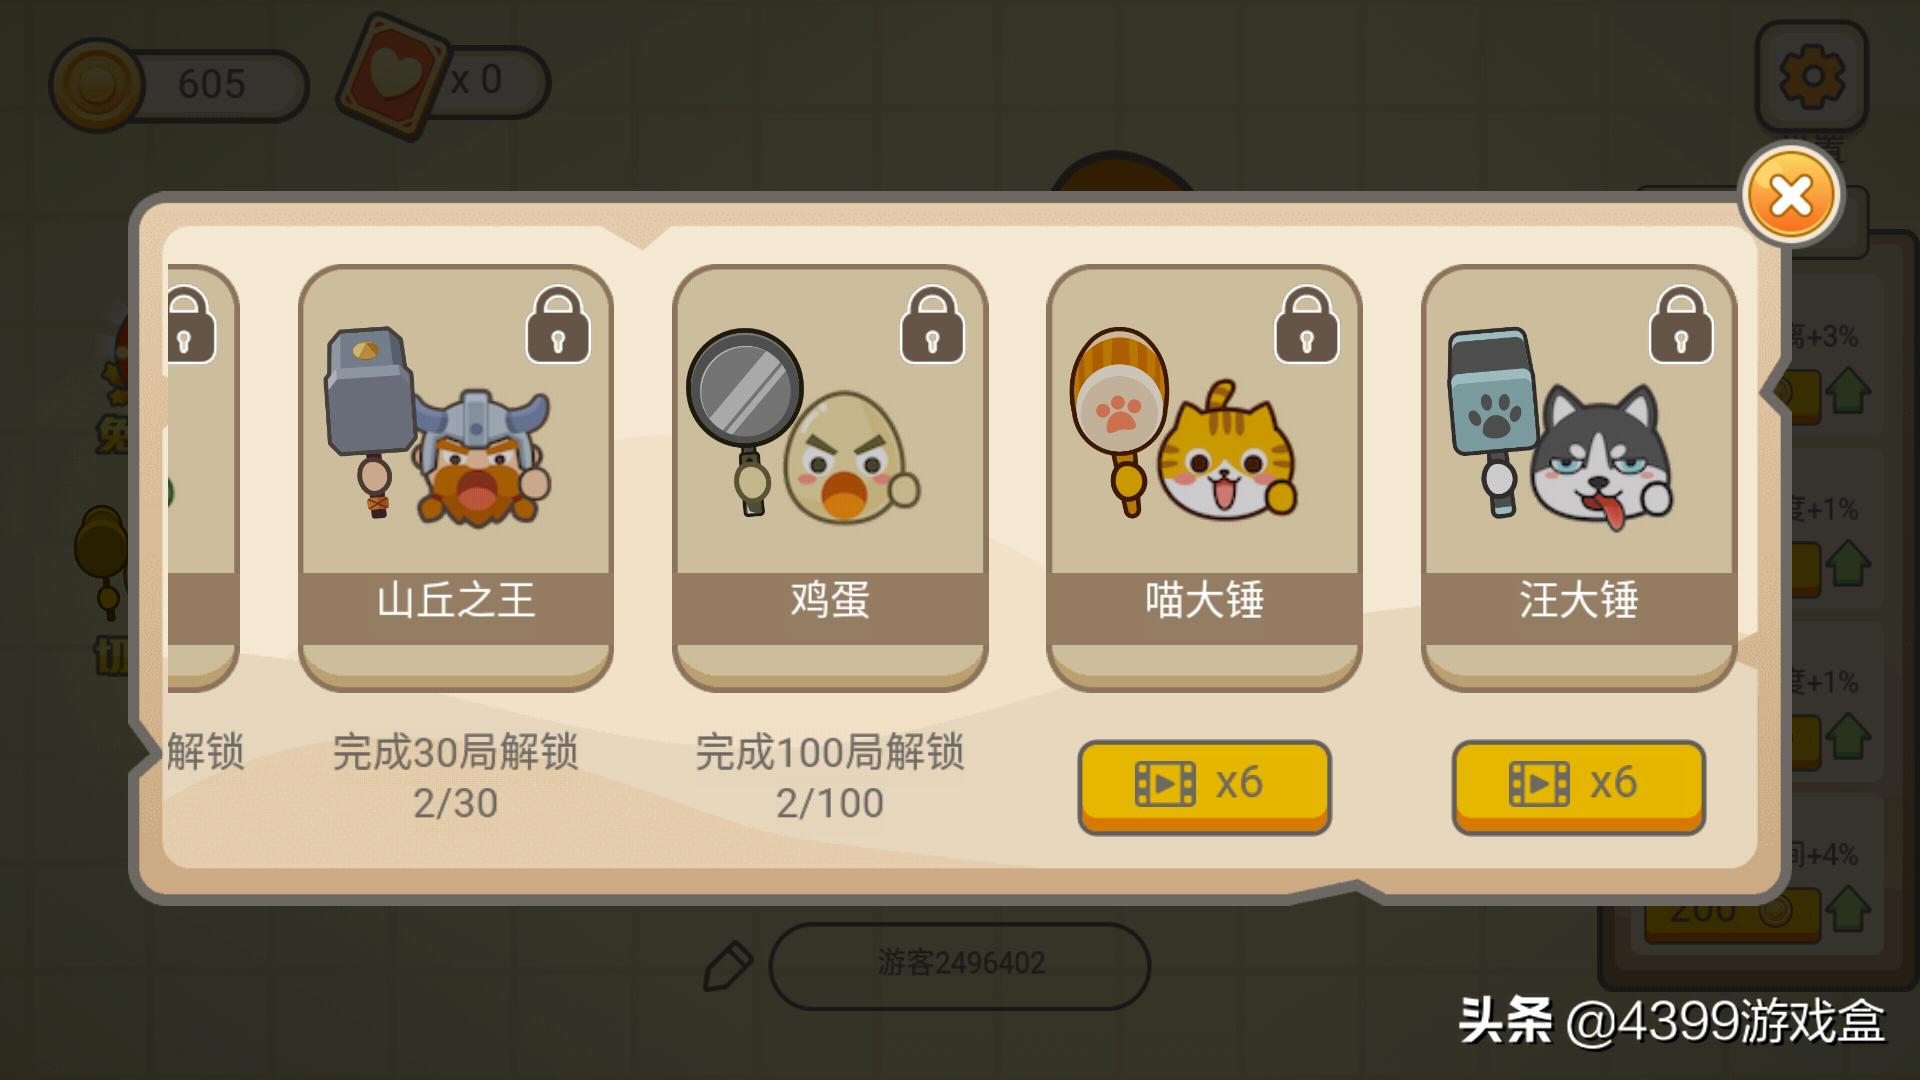Click the pencil edit name icon
This screenshot has width=1920, height=1080.
point(727,966)
